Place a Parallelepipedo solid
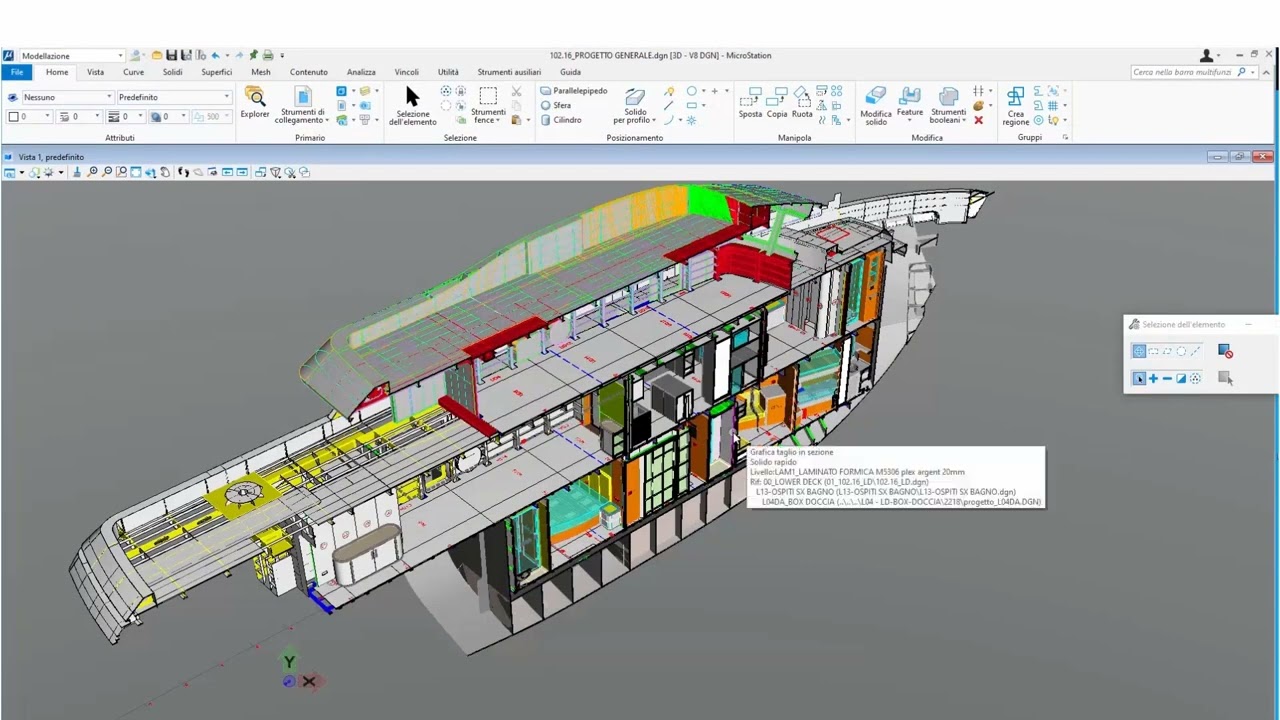 tap(574, 90)
